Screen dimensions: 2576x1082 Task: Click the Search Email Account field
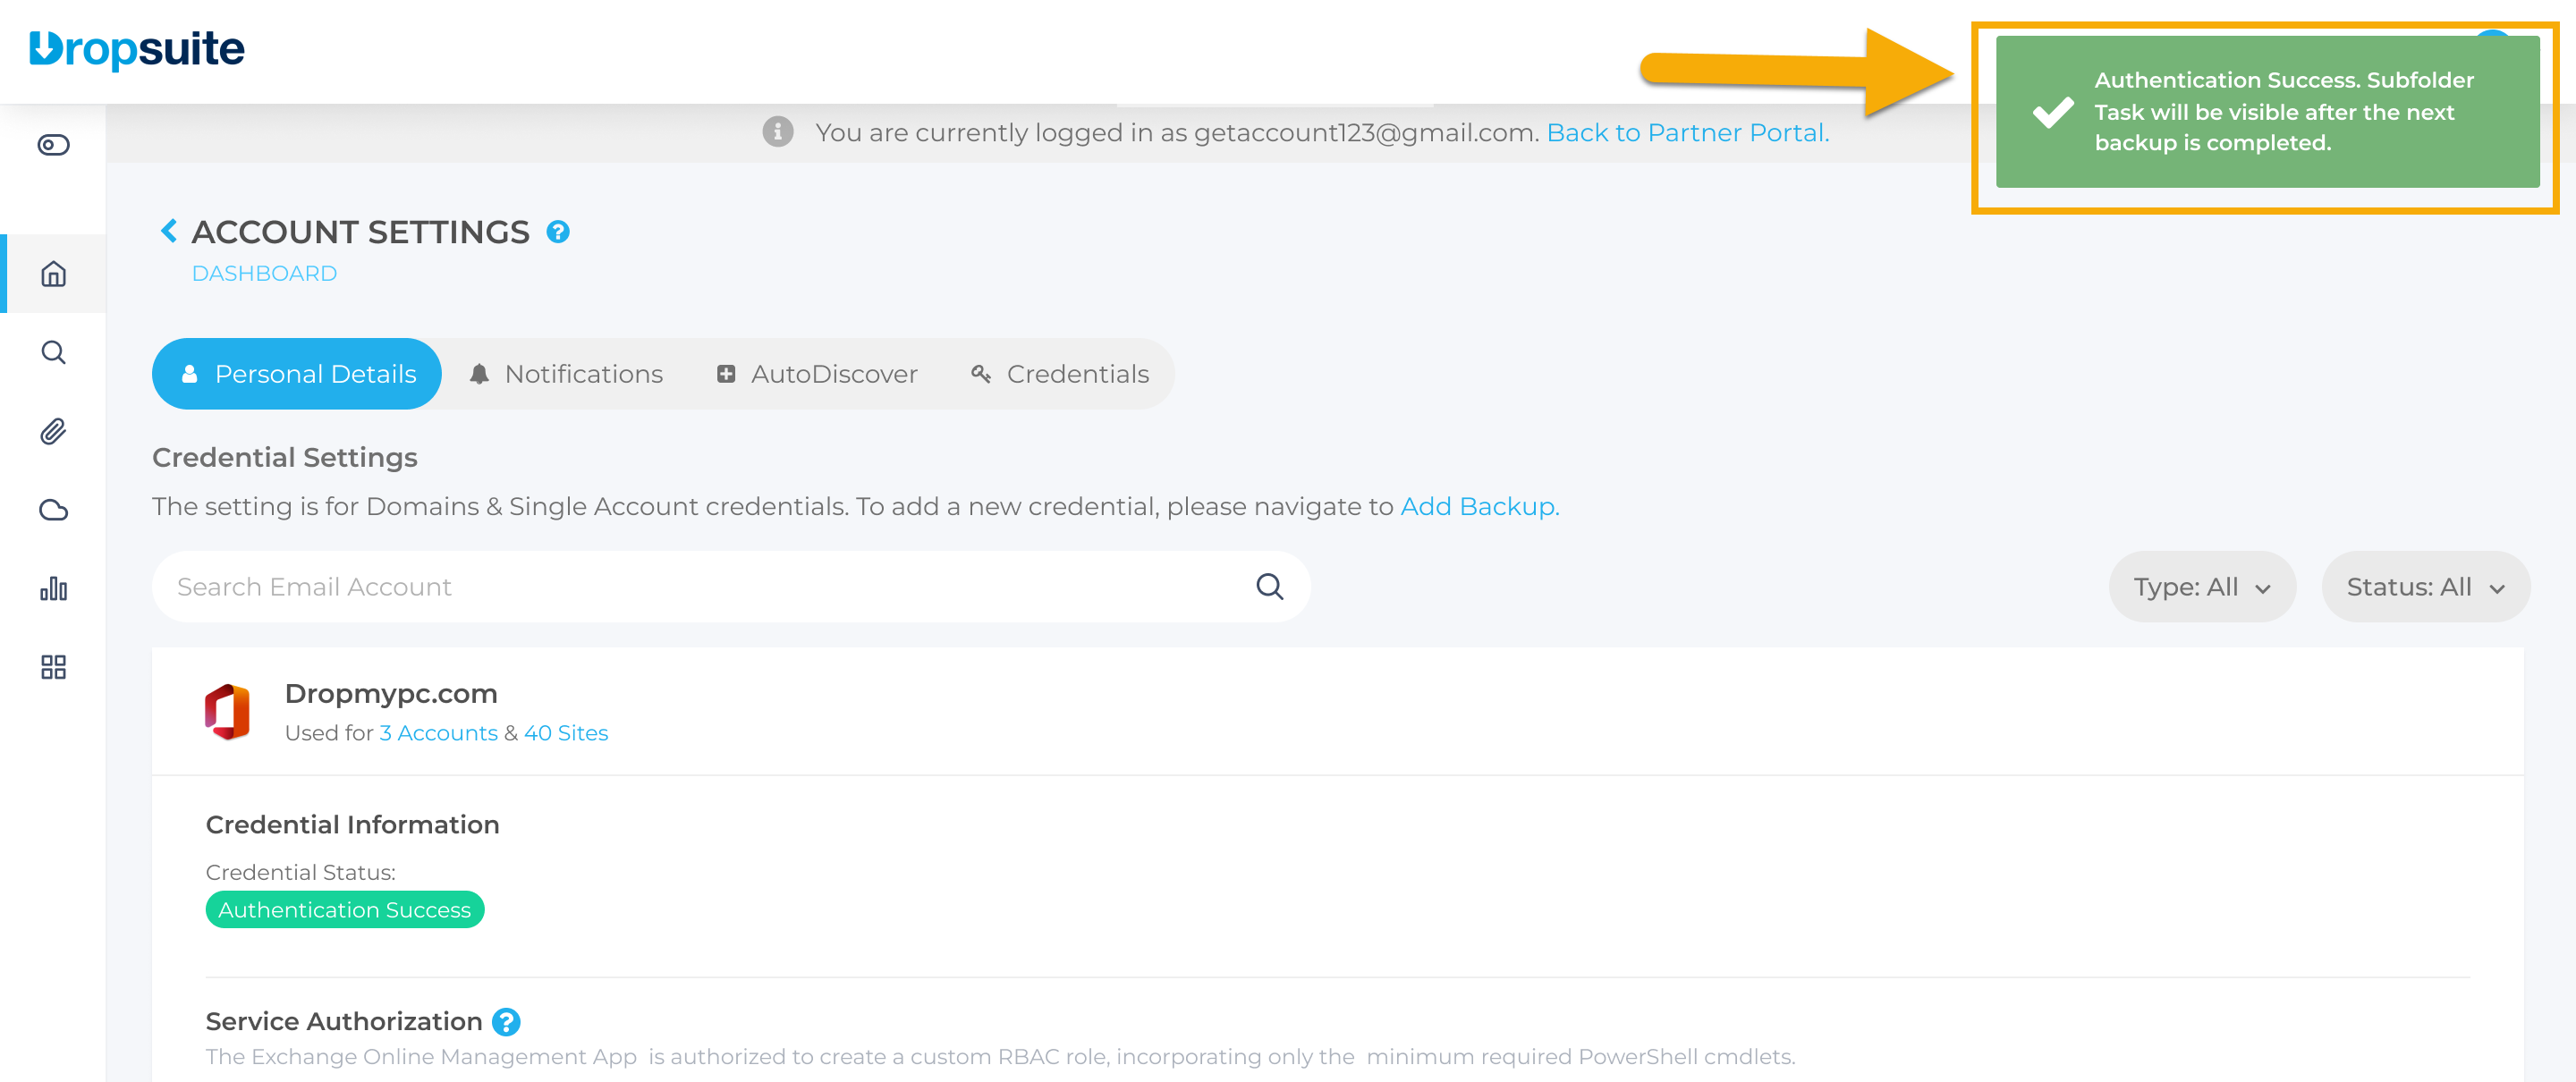tap(700, 587)
